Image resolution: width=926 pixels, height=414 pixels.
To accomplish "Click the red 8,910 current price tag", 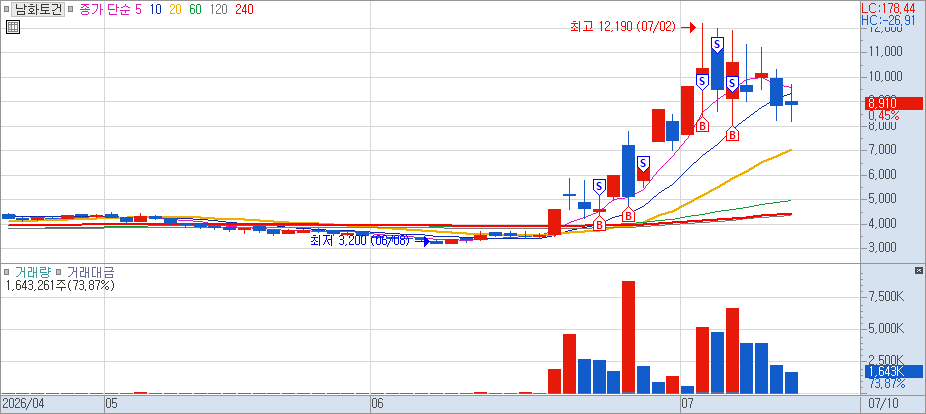I will 893,103.
